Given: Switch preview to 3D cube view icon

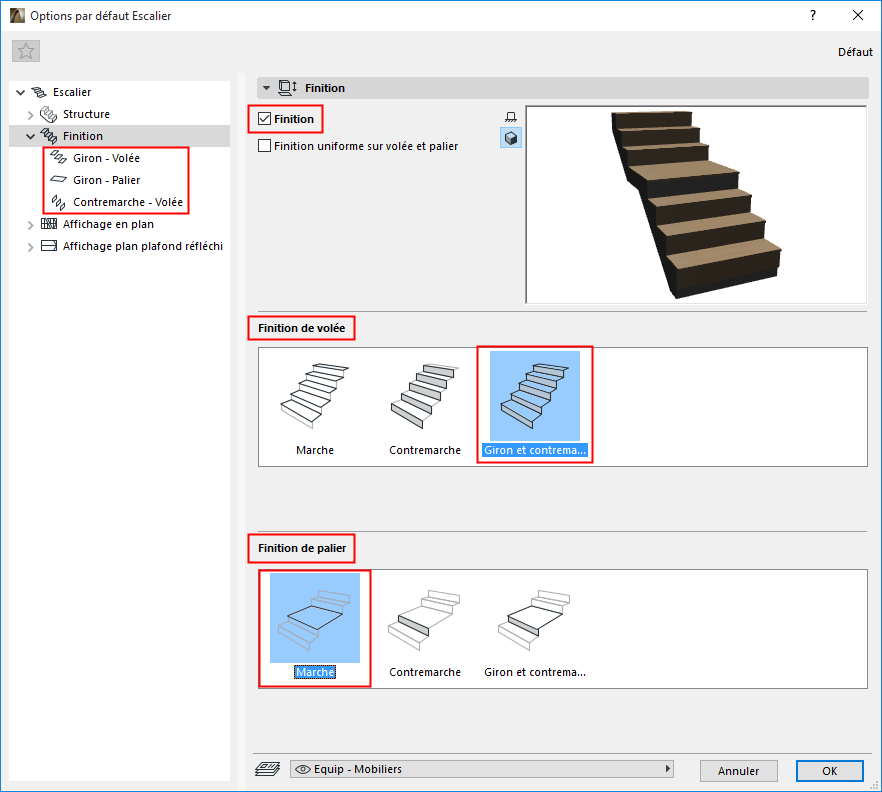Looking at the screenshot, I should (511, 138).
